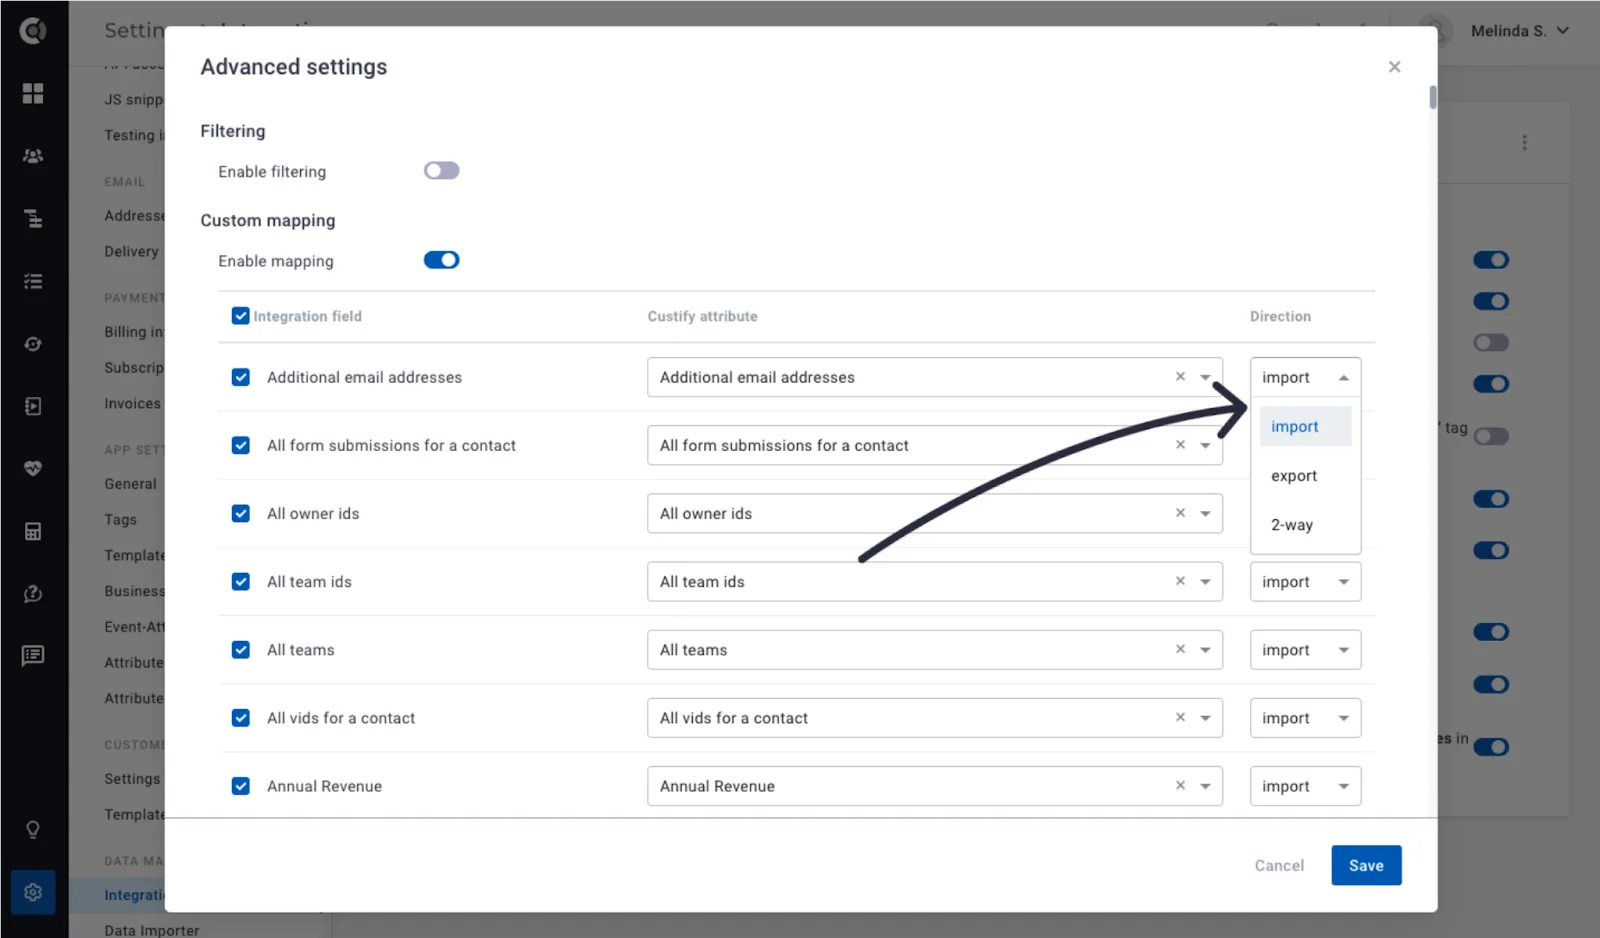Click the checklist tasks icon in sidebar
The image size is (1600, 938).
[33, 281]
